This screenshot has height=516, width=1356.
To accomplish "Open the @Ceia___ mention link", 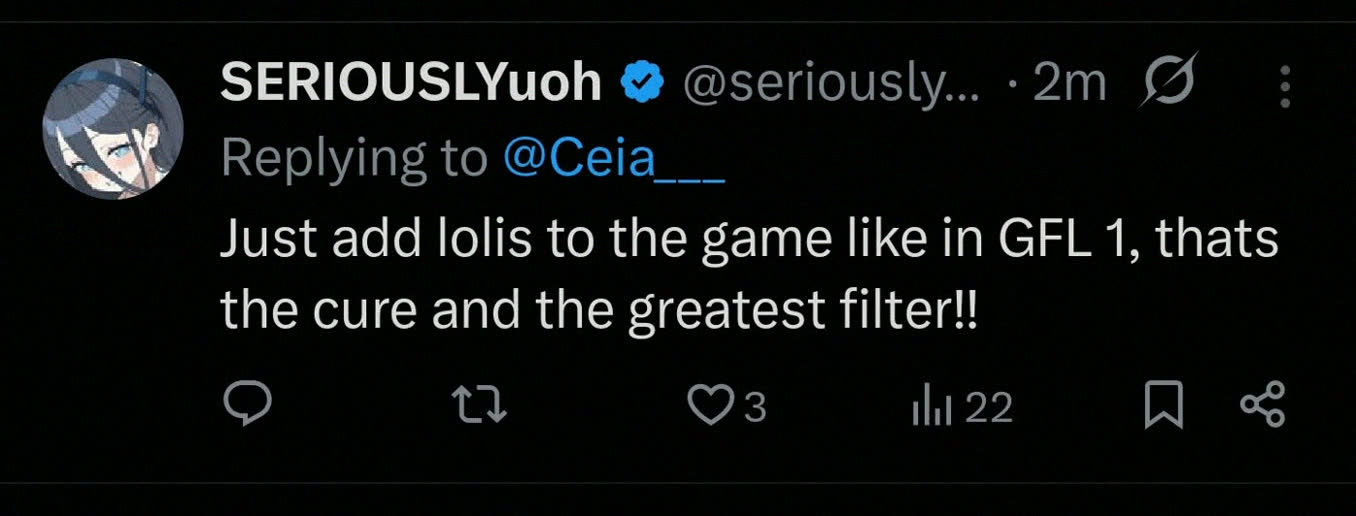I will [x=612, y=159].
